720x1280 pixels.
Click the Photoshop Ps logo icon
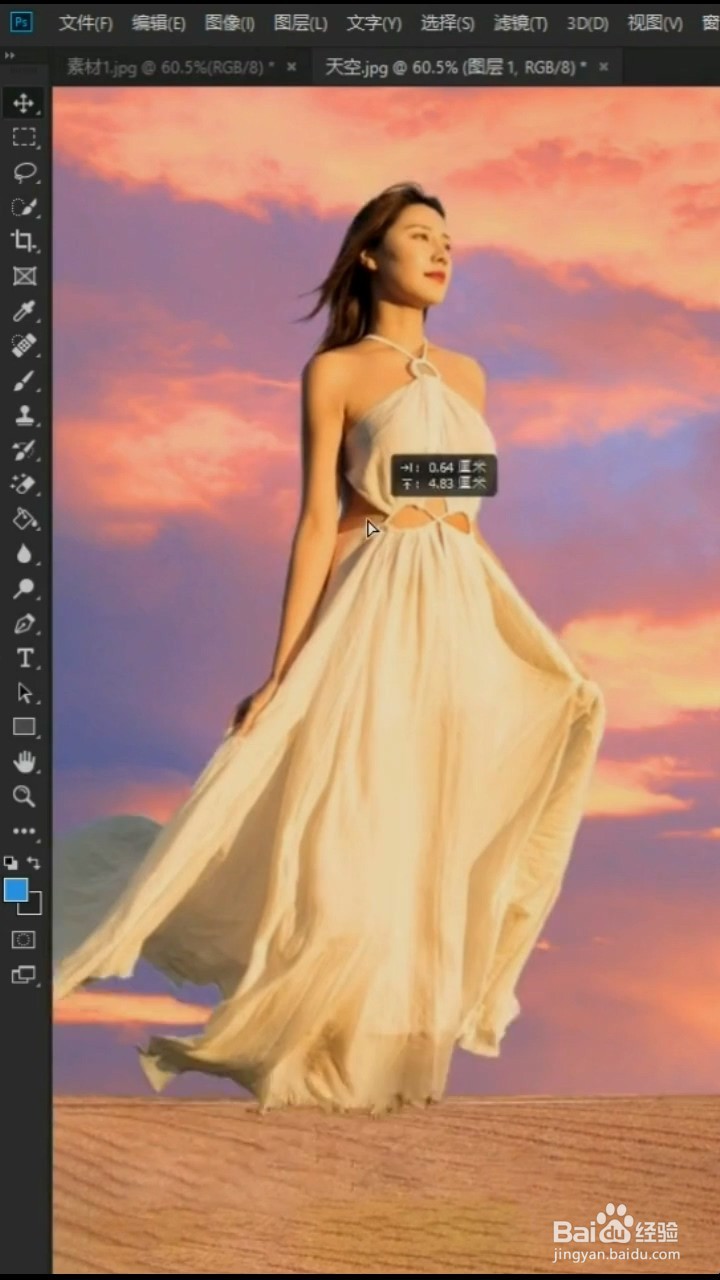point(21,22)
